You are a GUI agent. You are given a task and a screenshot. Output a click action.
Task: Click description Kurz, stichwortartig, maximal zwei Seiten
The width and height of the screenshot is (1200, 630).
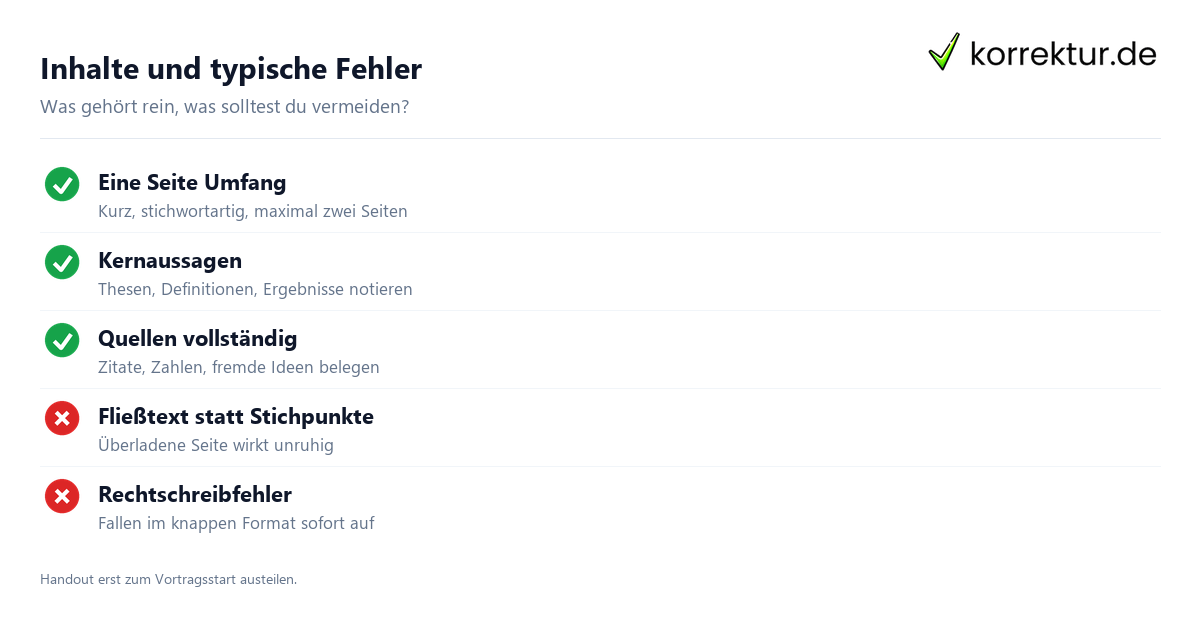[253, 212]
